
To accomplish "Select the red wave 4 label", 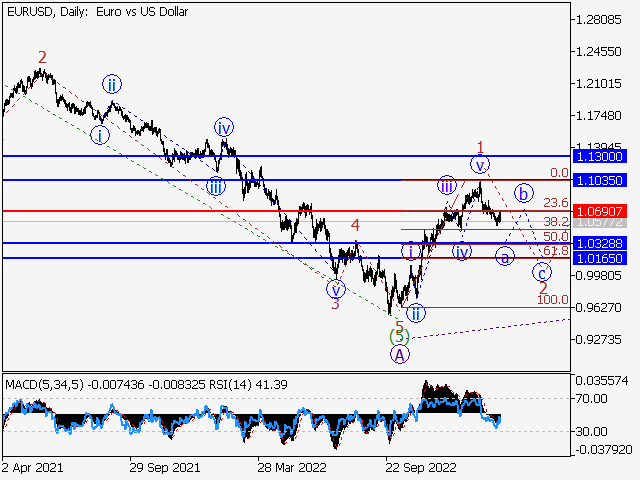I will tap(356, 225).
